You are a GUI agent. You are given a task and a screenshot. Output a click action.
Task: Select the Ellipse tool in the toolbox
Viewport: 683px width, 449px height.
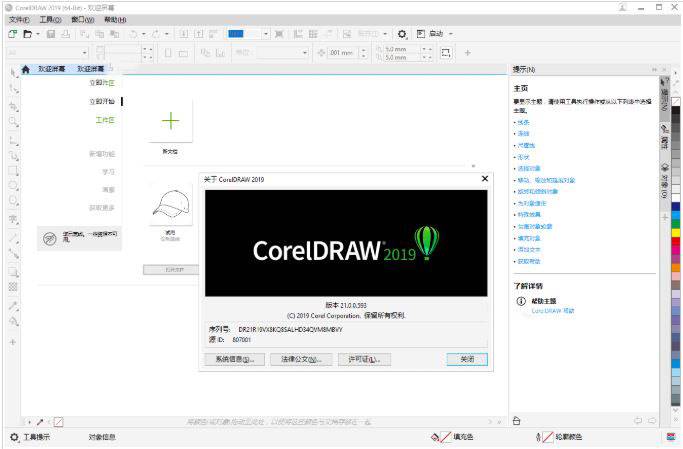[13, 186]
